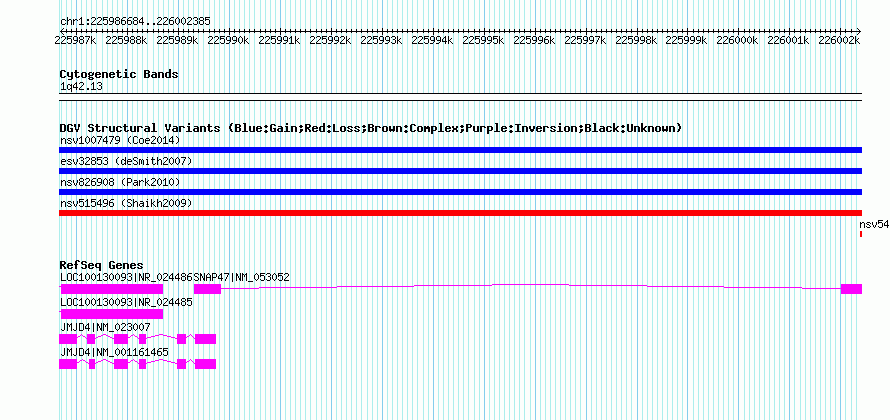Click the blue gain bar for esv32853
This screenshot has width=890, height=420.
[x=460, y=171]
